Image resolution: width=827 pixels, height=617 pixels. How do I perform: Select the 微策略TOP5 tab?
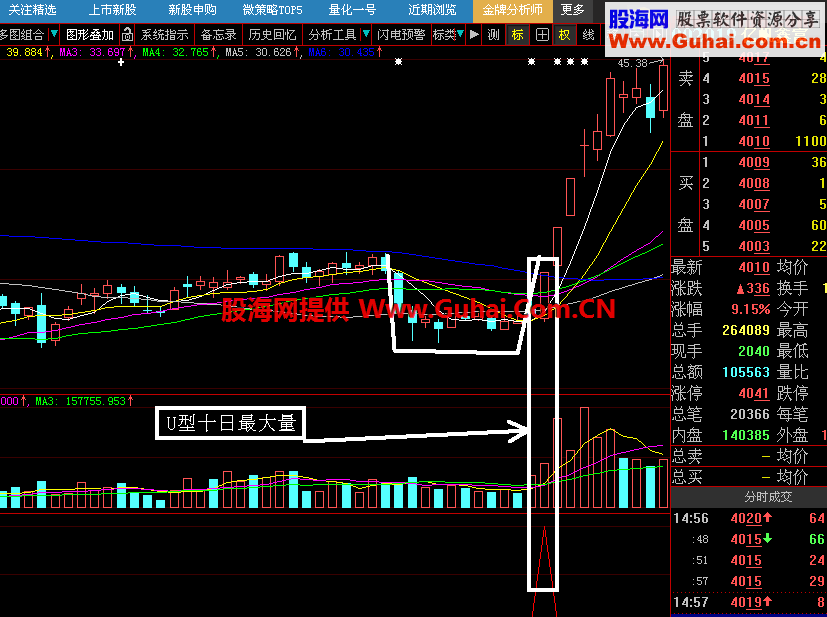(x=273, y=10)
